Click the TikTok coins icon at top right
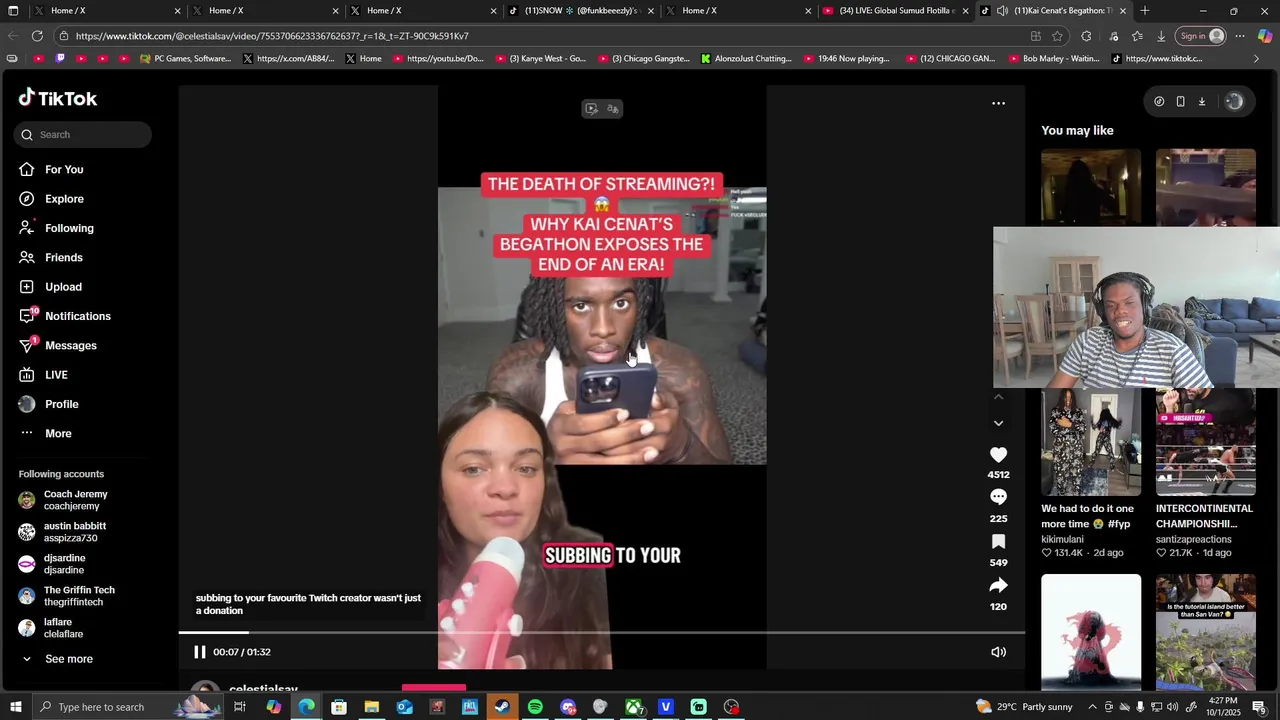Image resolution: width=1280 pixels, height=720 pixels. 1159,101
